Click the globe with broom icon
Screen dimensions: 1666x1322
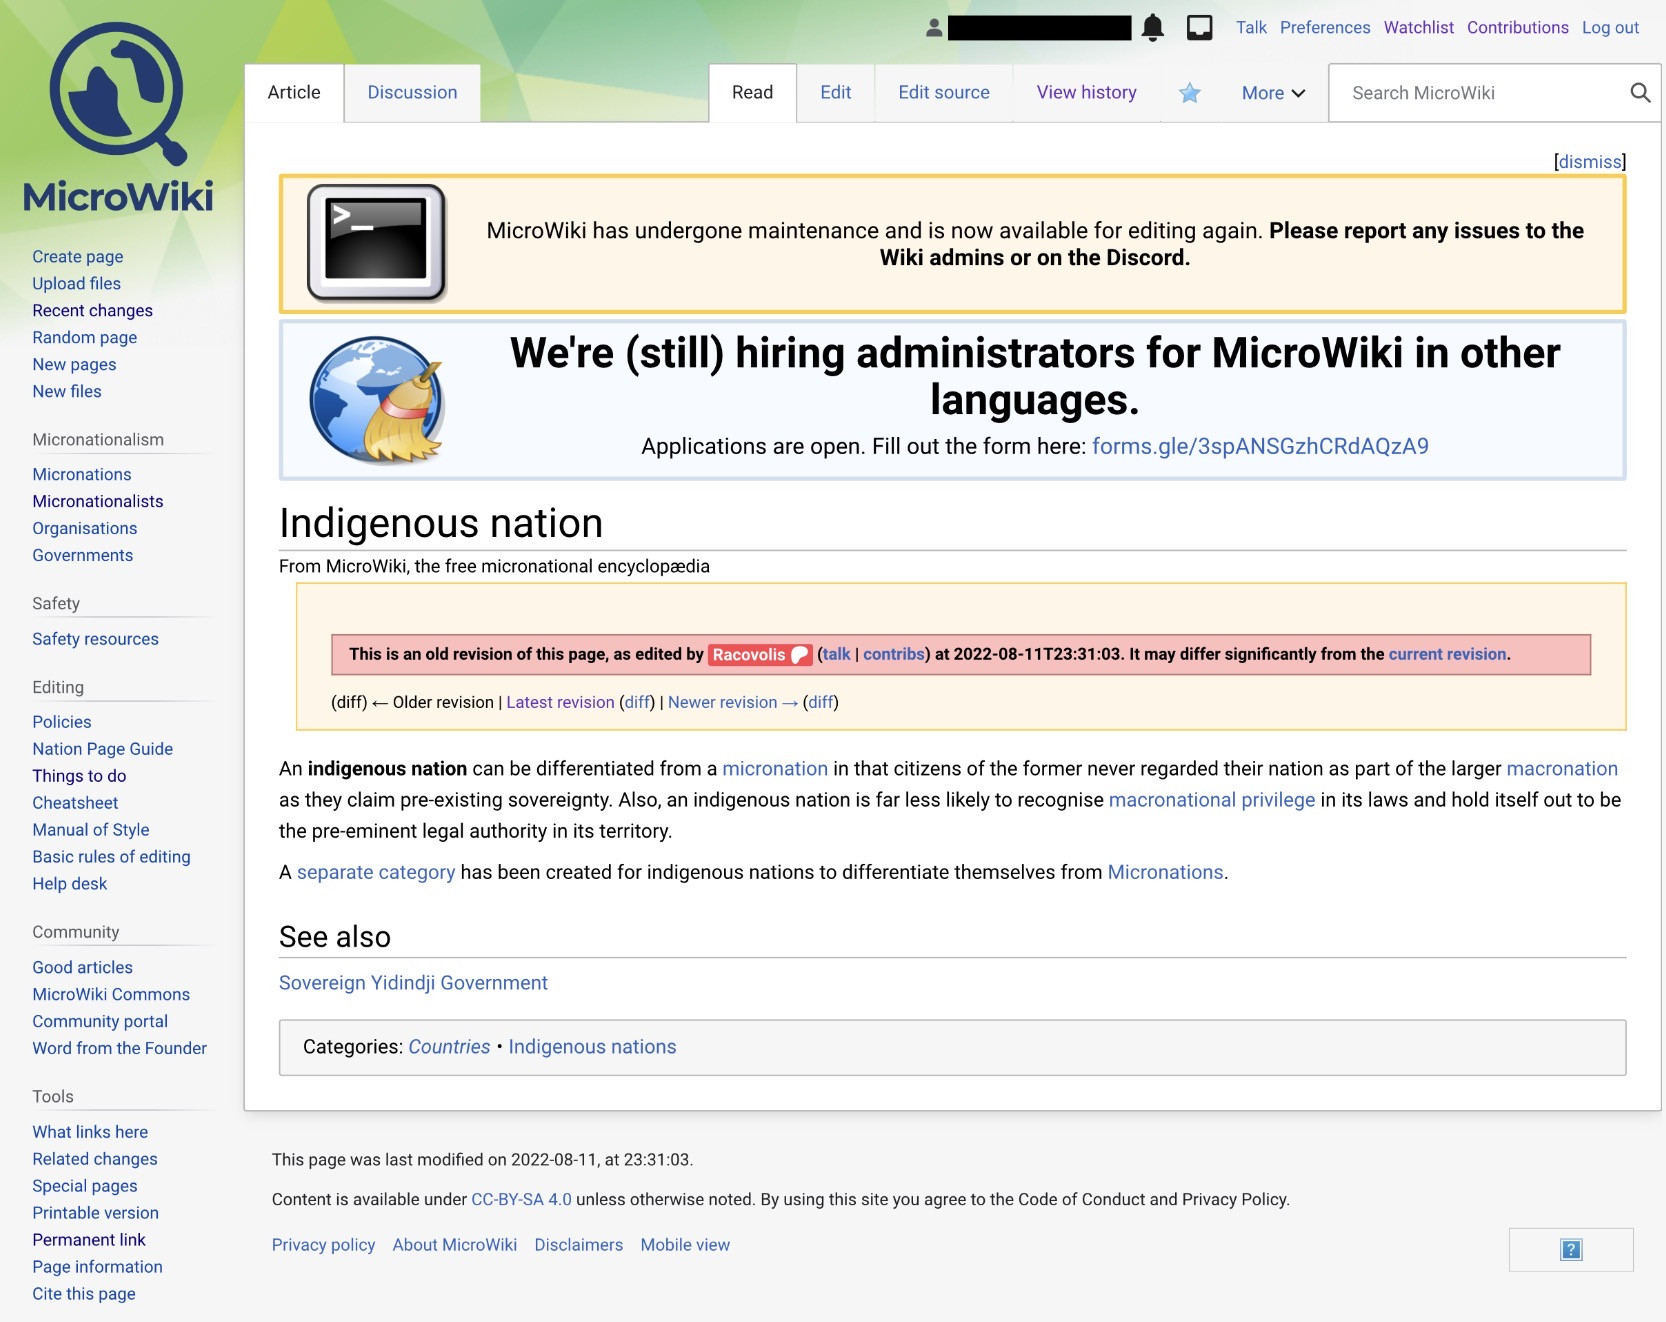tap(377, 400)
